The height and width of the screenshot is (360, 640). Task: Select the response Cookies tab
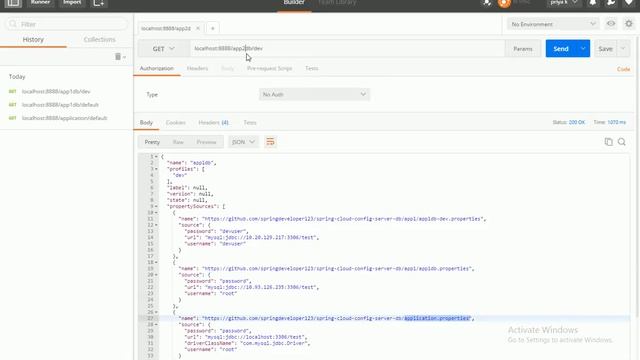pos(176,122)
